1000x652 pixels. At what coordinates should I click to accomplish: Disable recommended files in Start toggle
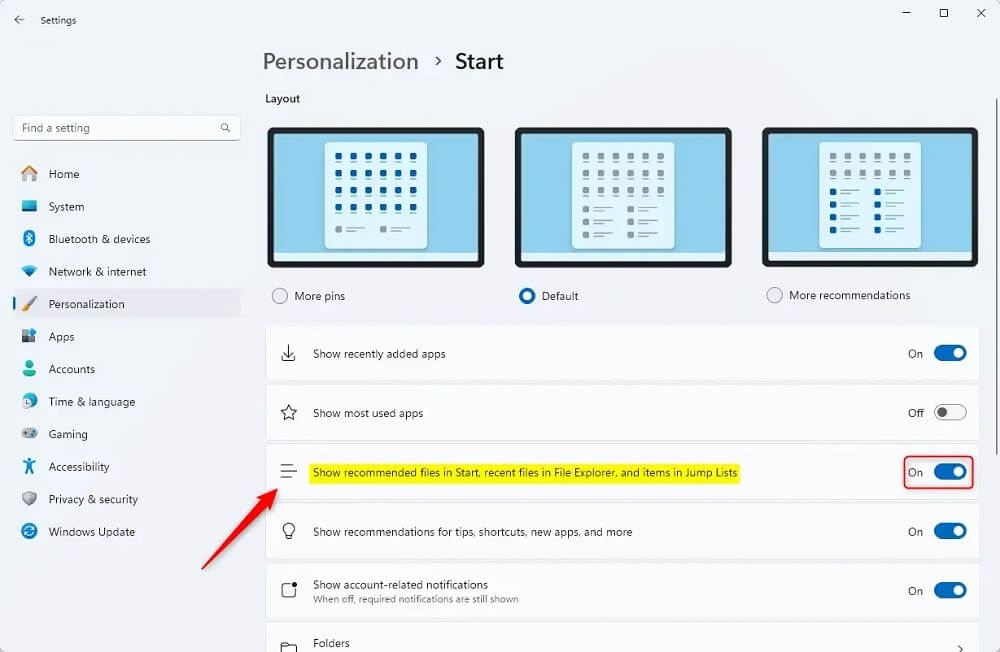pos(950,472)
